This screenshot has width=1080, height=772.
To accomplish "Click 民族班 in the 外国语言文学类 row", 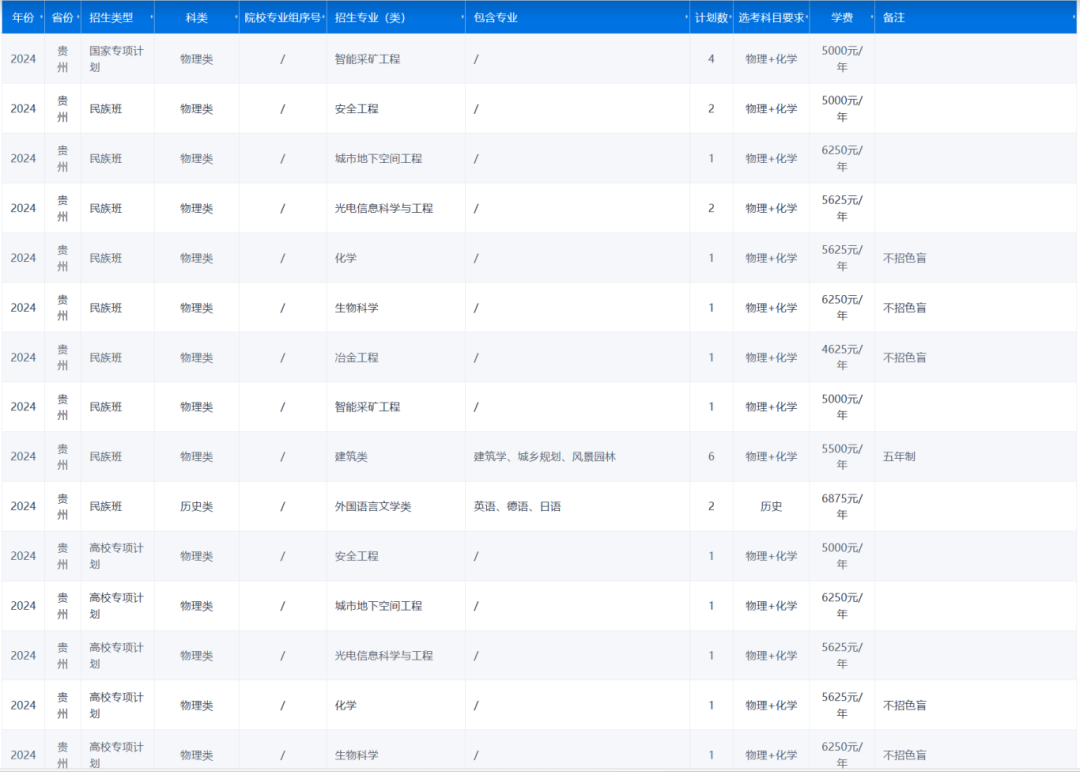I will point(105,506).
